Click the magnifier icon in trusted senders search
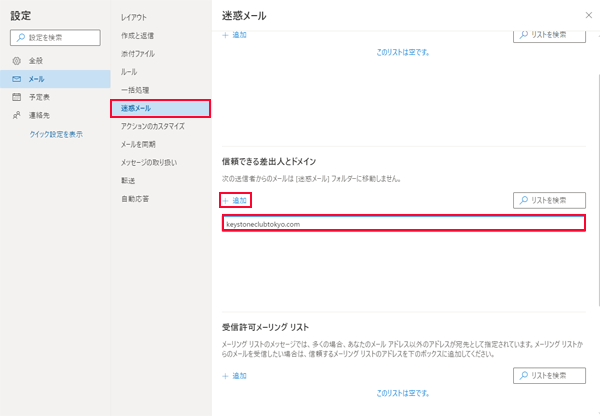The height and width of the screenshot is (416, 600). [x=523, y=200]
